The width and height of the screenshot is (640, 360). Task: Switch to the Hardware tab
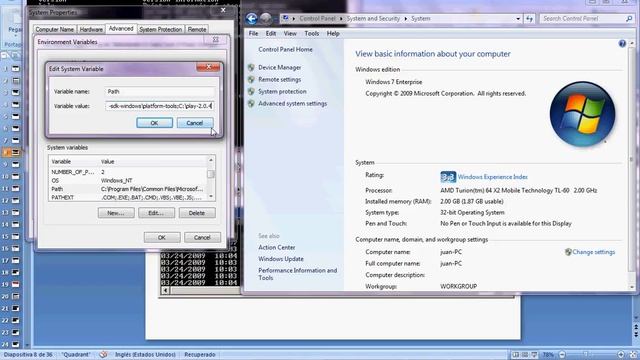coord(91,29)
